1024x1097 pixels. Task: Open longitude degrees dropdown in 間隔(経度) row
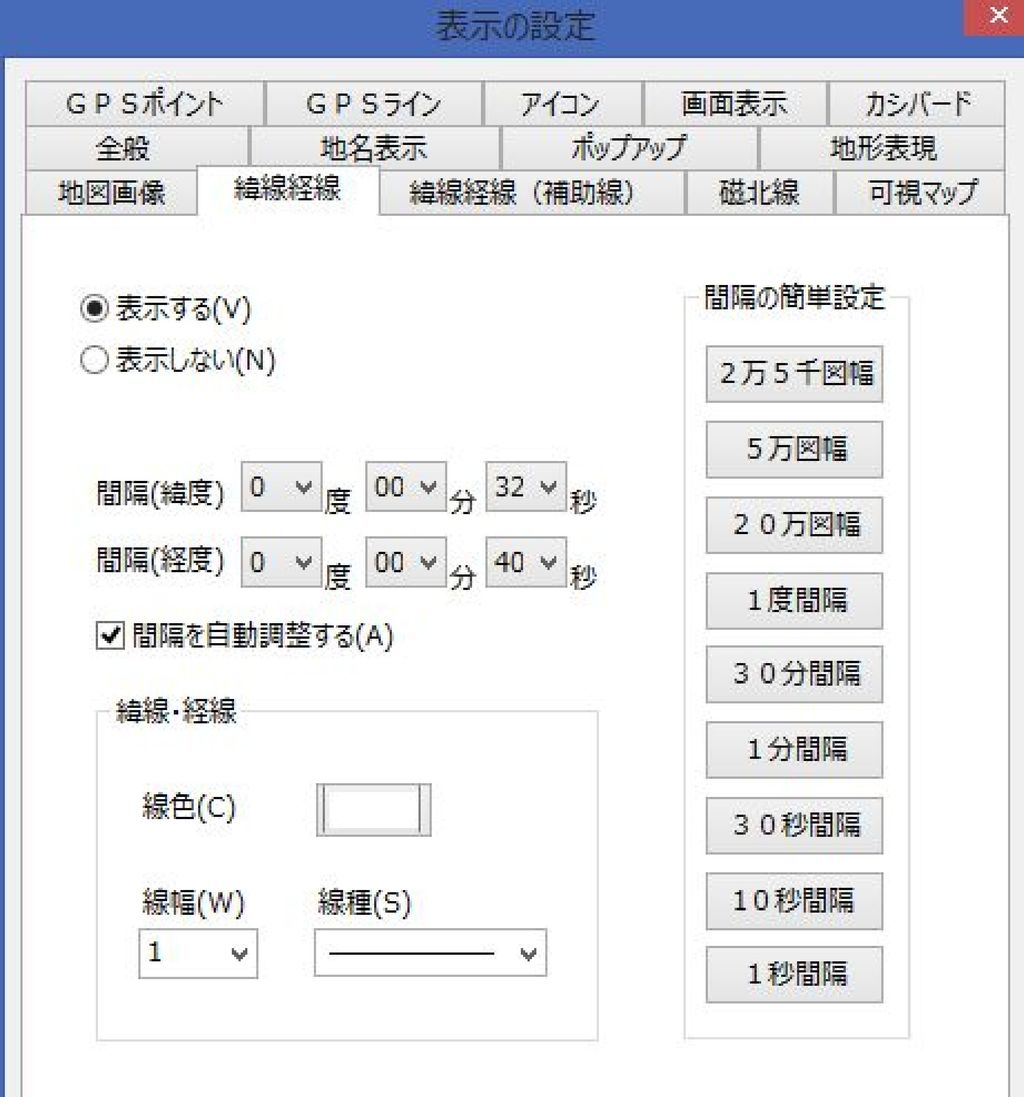pos(281,562)
